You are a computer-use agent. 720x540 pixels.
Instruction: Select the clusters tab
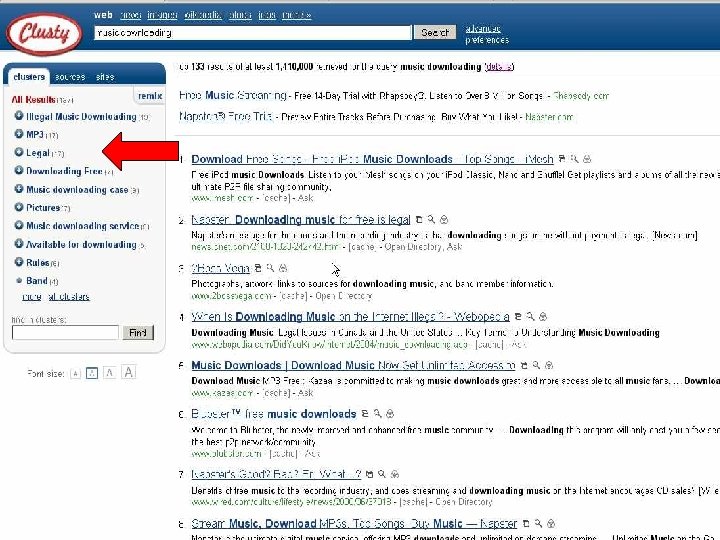[x=29, y=77]
